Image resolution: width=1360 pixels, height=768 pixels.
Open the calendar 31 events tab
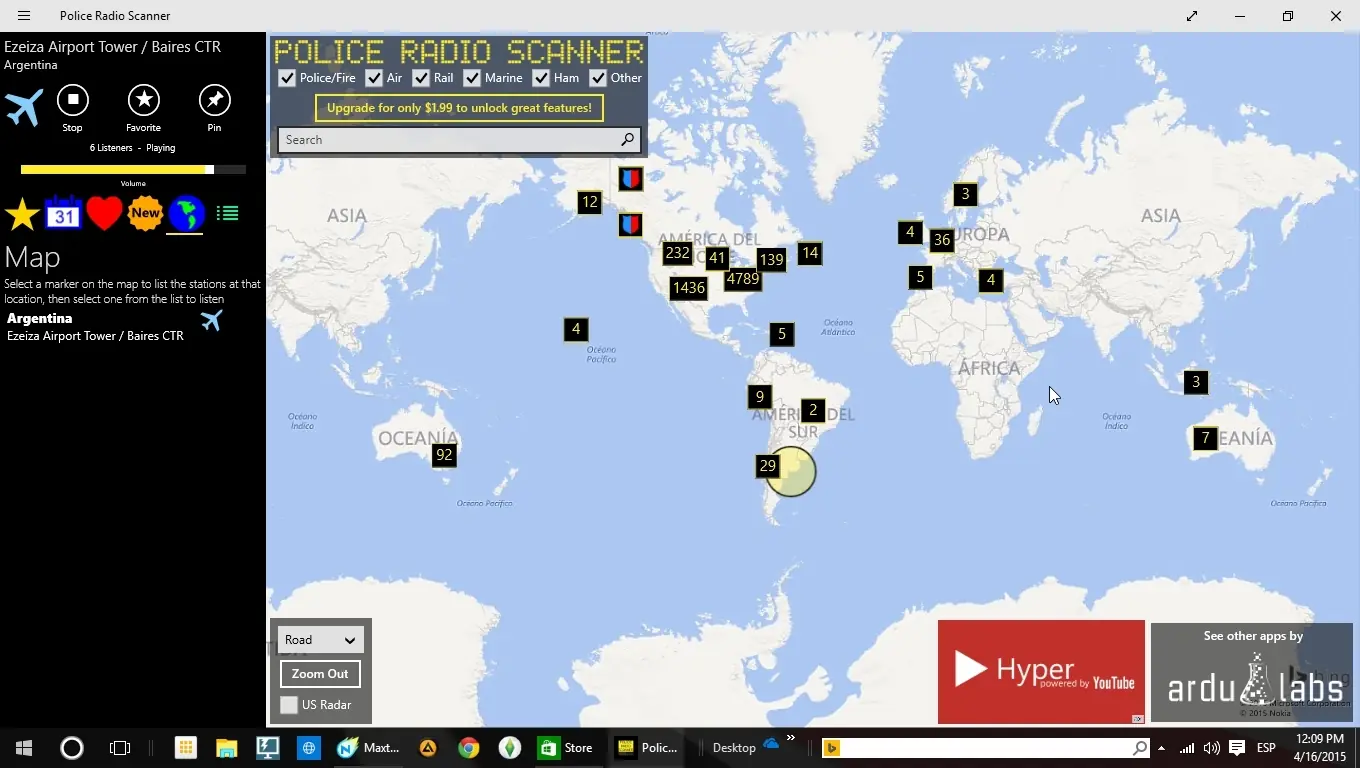coord(62,213)
